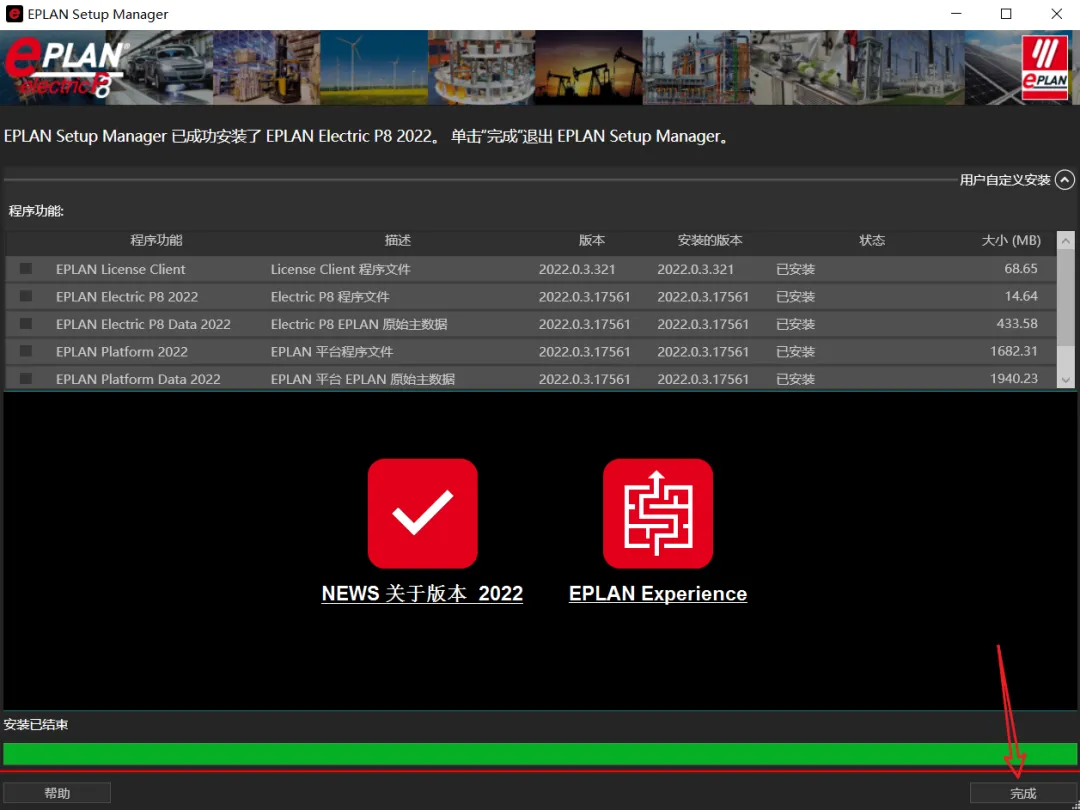Click the 帮助 button
This screenshot has width=1080, height=810.
pyautogui.click(x=57, y=793)
